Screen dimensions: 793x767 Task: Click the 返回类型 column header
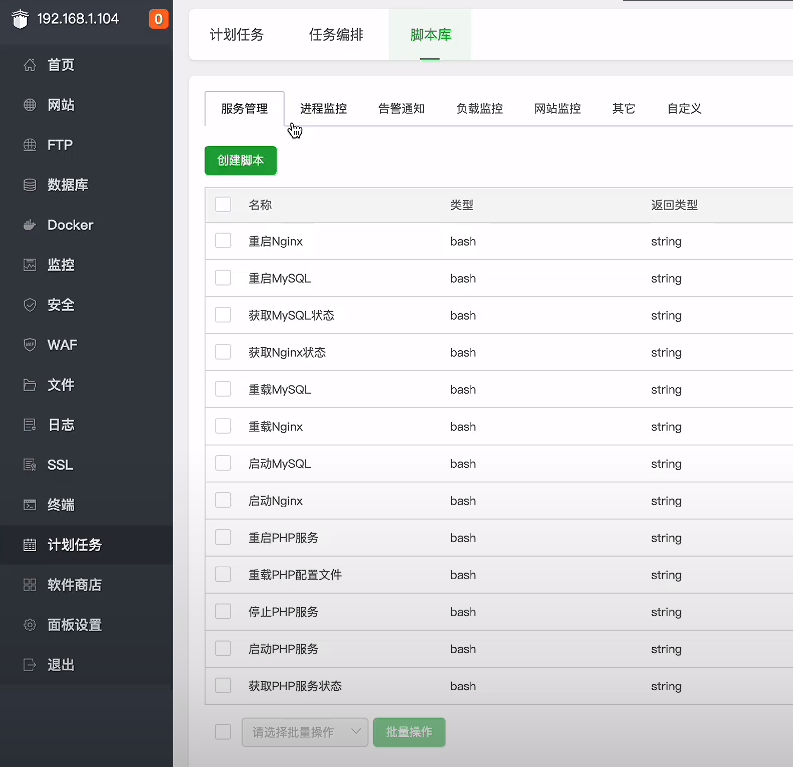675,205
